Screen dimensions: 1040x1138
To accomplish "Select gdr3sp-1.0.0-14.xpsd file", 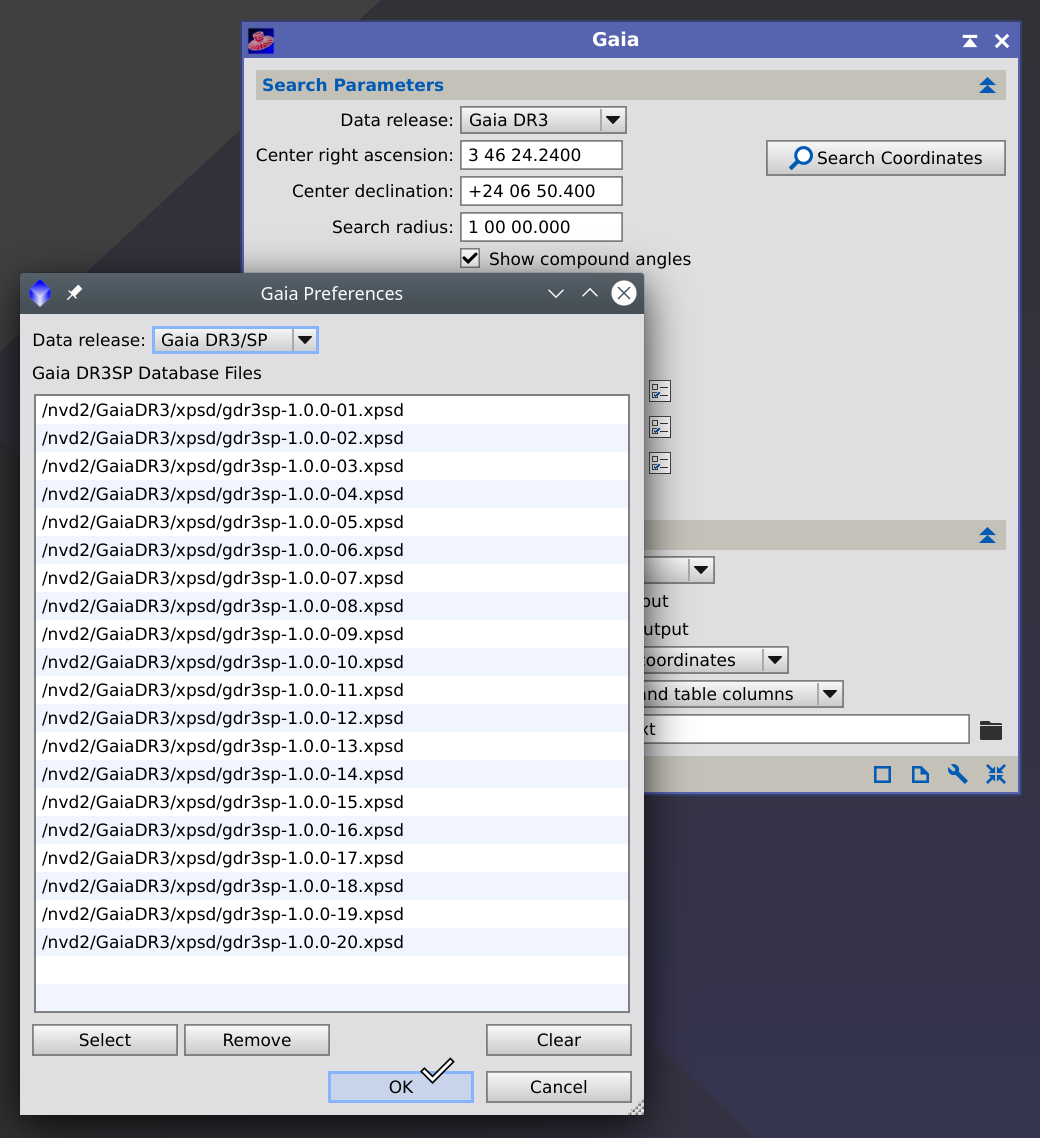I will [332, 774].
